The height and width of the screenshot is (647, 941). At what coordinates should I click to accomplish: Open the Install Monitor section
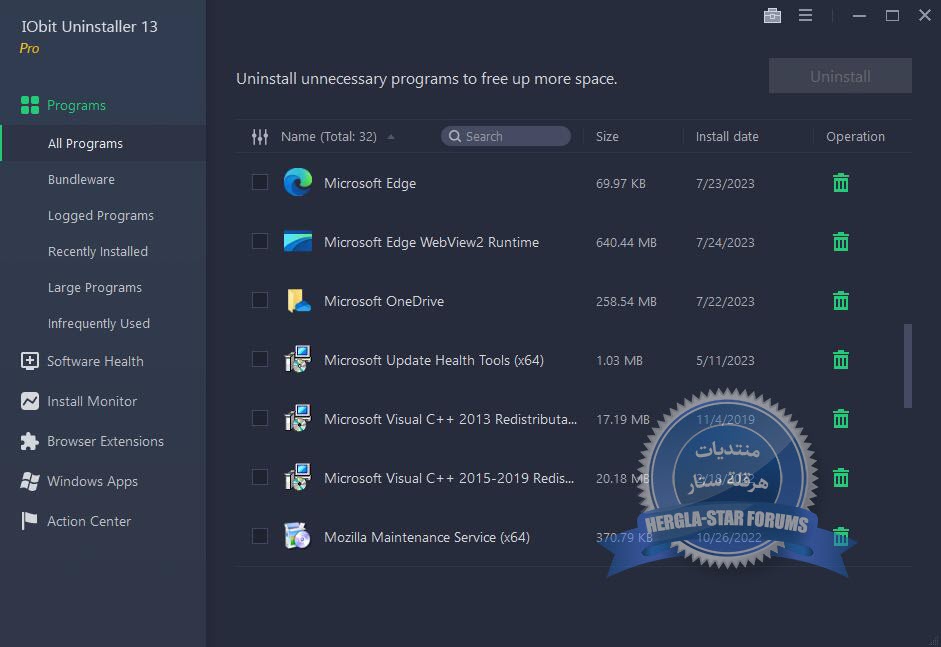pos(92,401)
